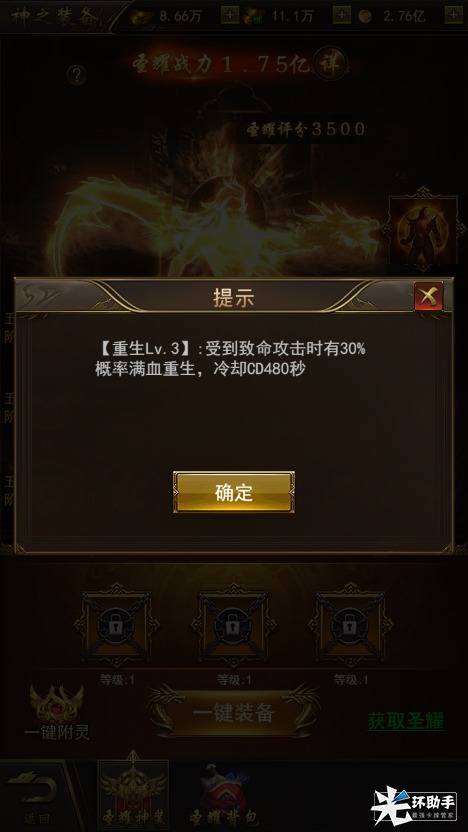
Task: Tap the 详 details icon beside 圣耀战力
Action: [x=330, y=64]
